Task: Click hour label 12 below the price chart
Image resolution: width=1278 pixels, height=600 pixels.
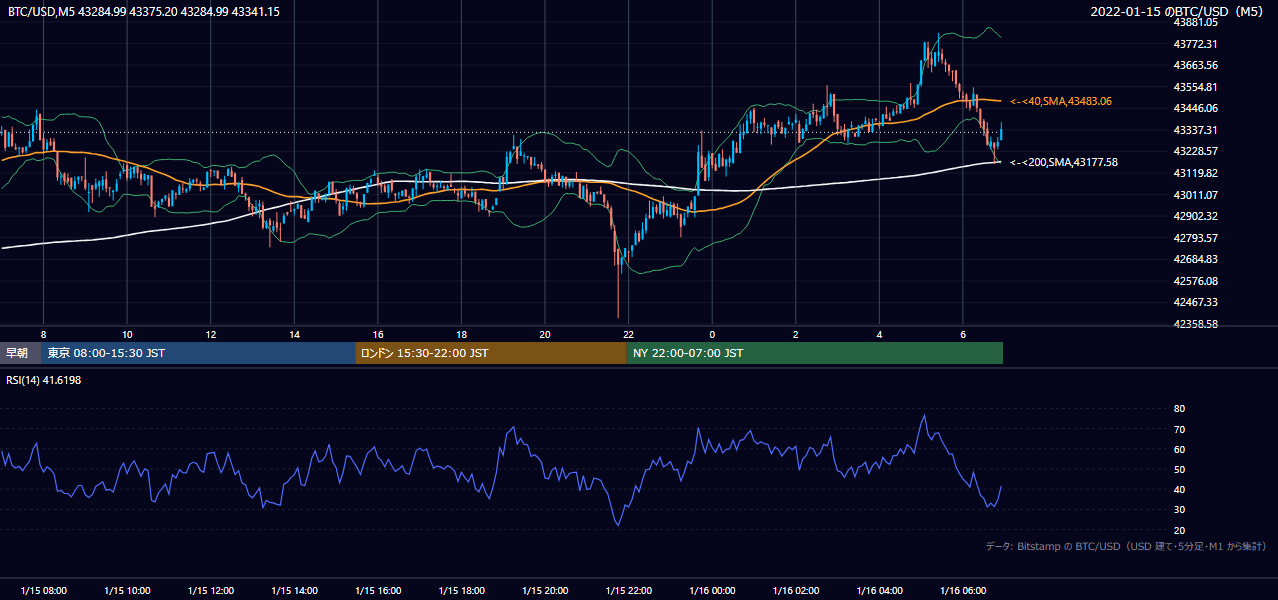Action: [211, 334]
